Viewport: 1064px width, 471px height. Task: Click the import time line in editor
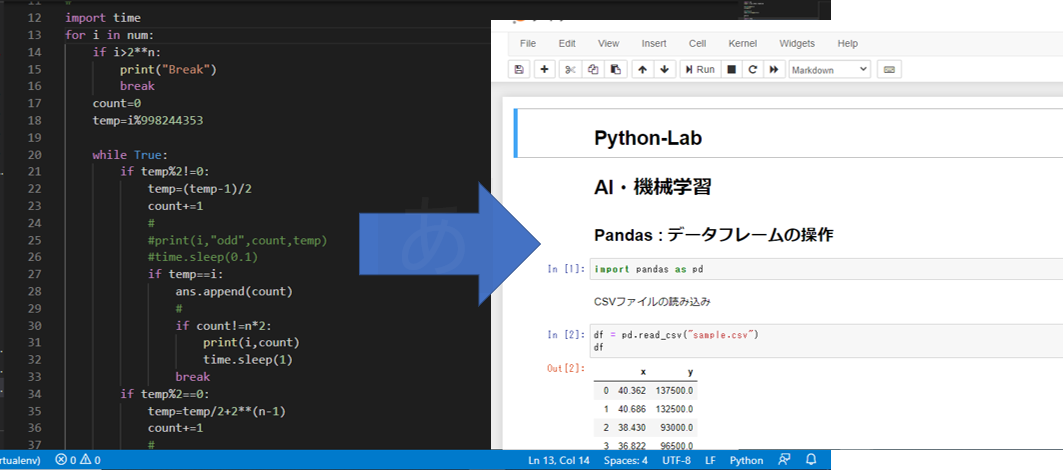(x=103, y=18)
